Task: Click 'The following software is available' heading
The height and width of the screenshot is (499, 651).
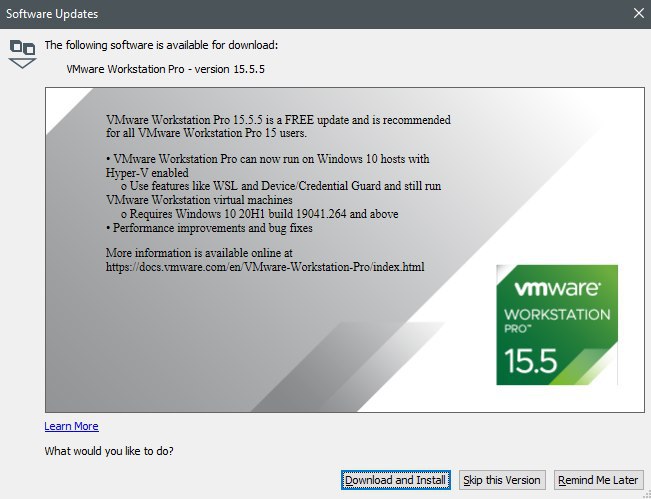Action: click(x=162, y=45)
